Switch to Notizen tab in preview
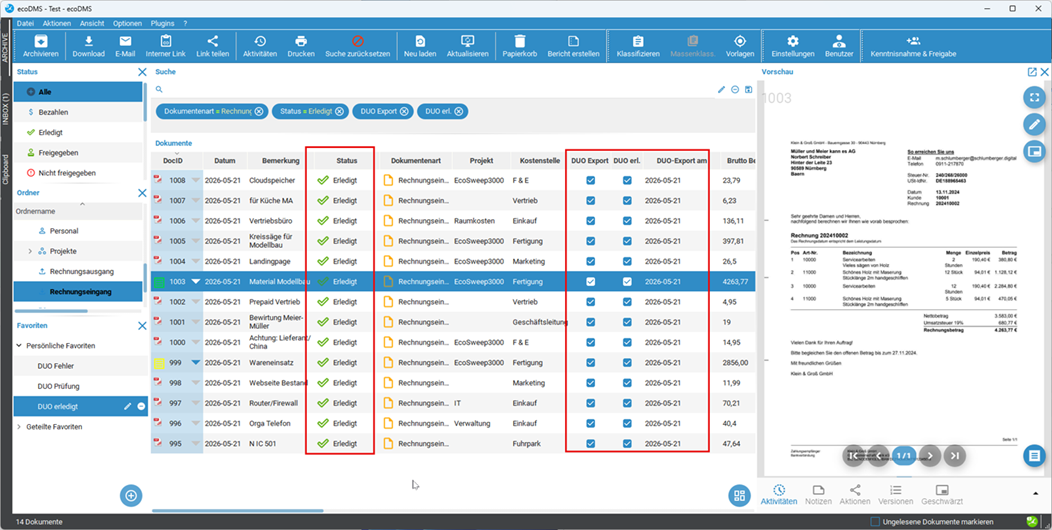1052x530 pixels. click(819, 495)
